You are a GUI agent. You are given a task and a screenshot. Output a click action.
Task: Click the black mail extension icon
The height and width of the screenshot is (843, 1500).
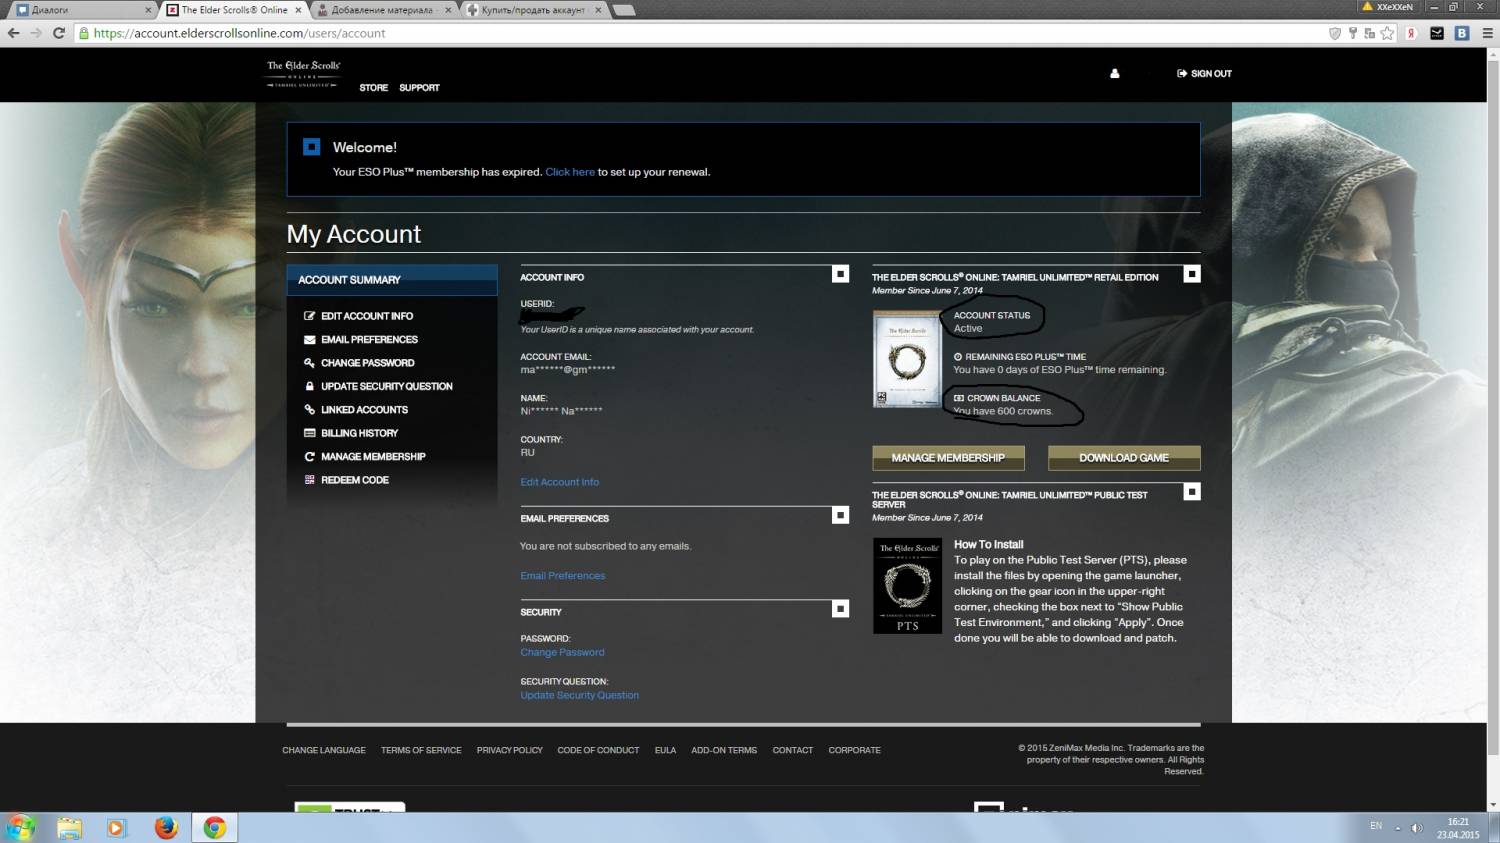(x=1437, y=33)
